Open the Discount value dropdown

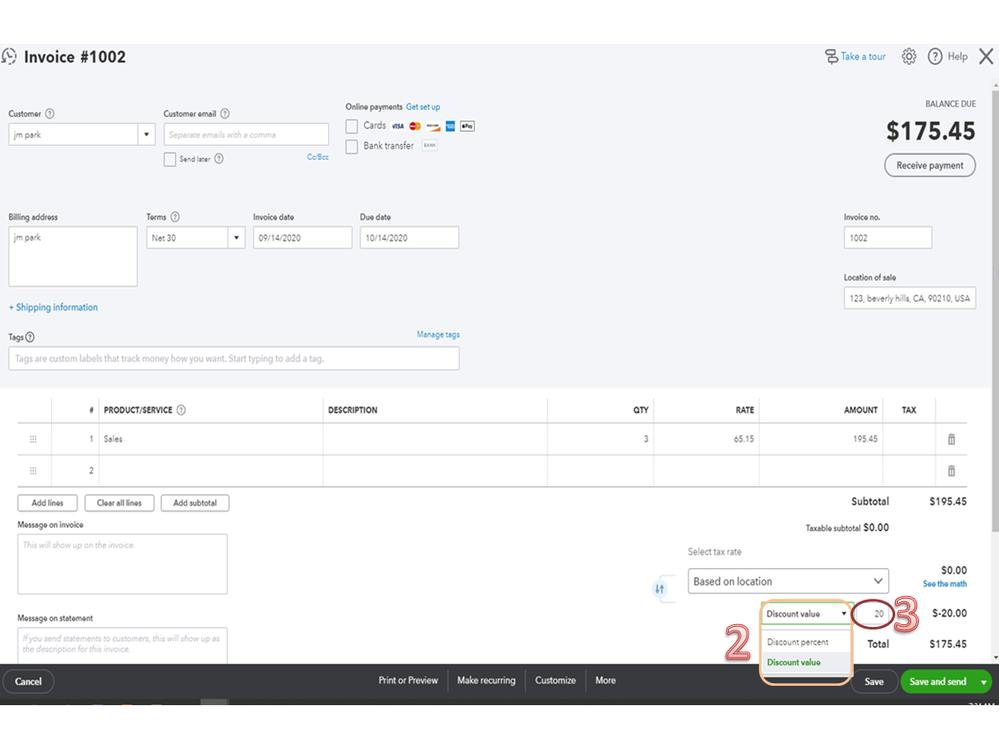coord(807,614)
